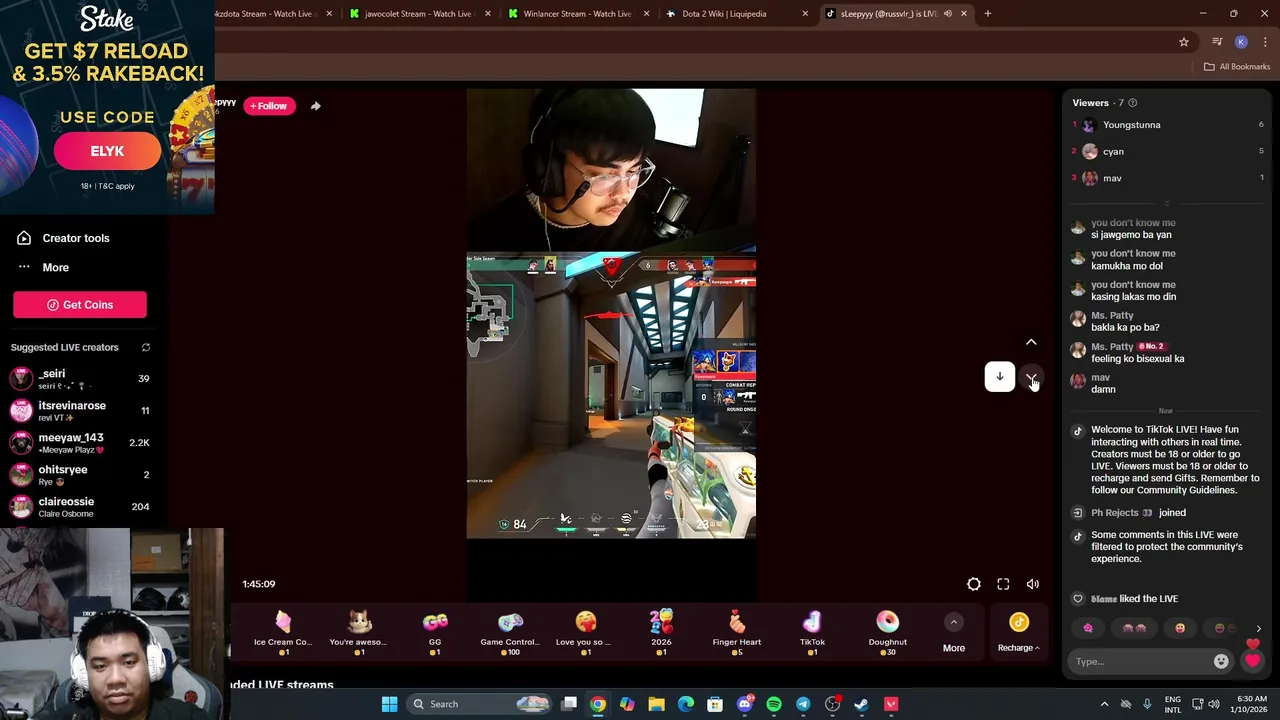Image resolution: width=1280 pixels, height=720 pixels.
Task: Send the rose quick reaction
Action: tap(1088, 628)
